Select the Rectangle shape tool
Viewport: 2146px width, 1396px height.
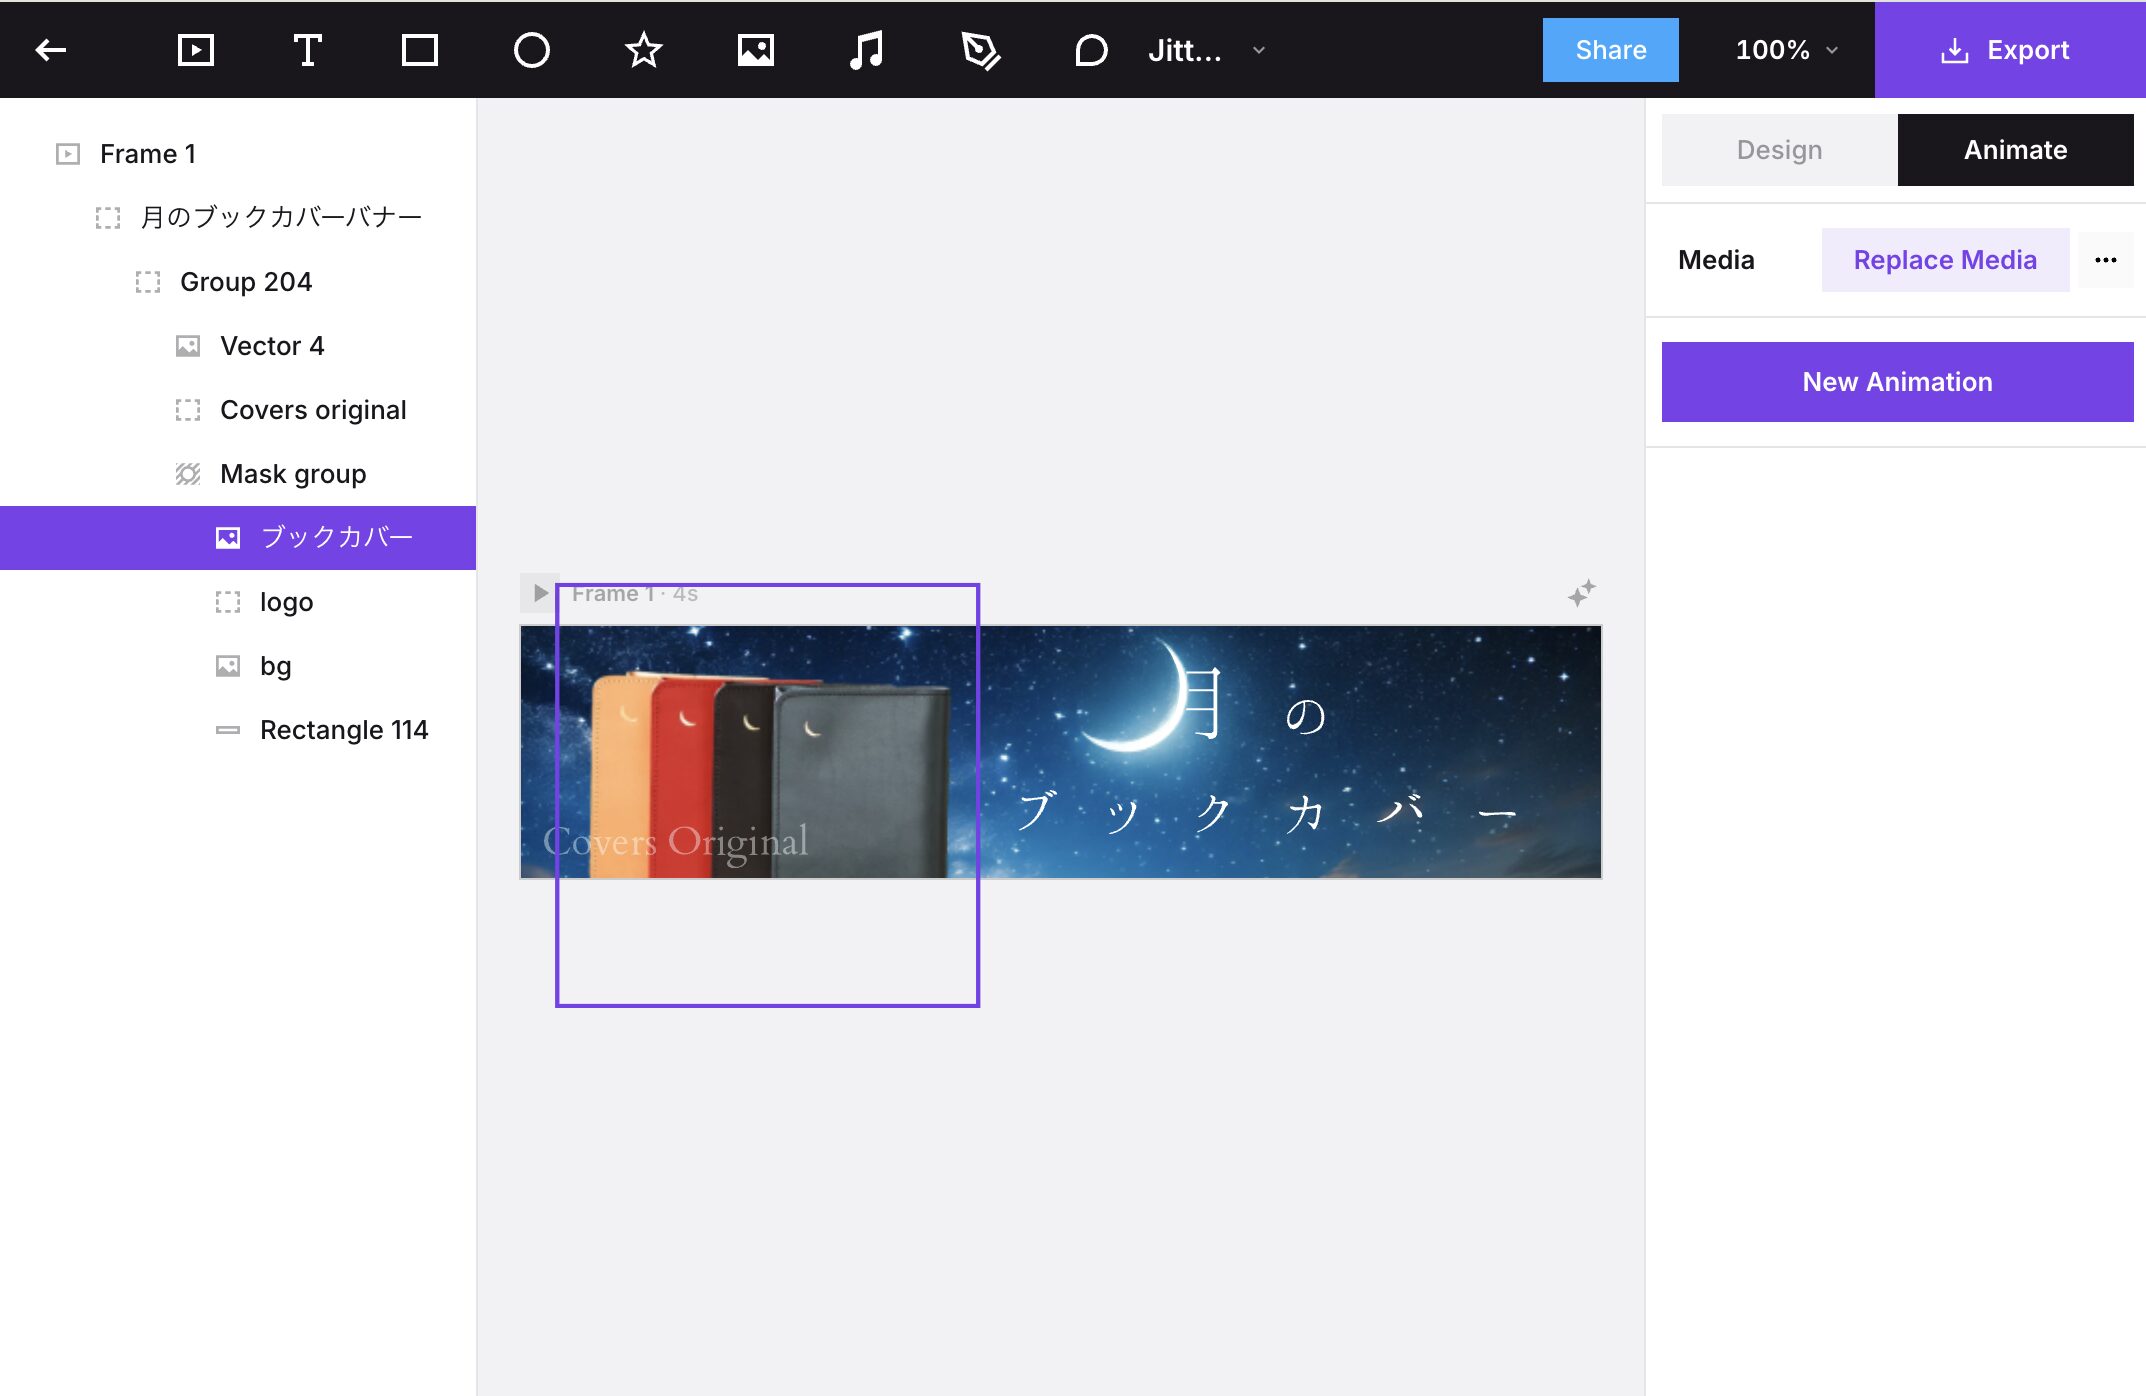pyautogui.click(x=419, y=50)
